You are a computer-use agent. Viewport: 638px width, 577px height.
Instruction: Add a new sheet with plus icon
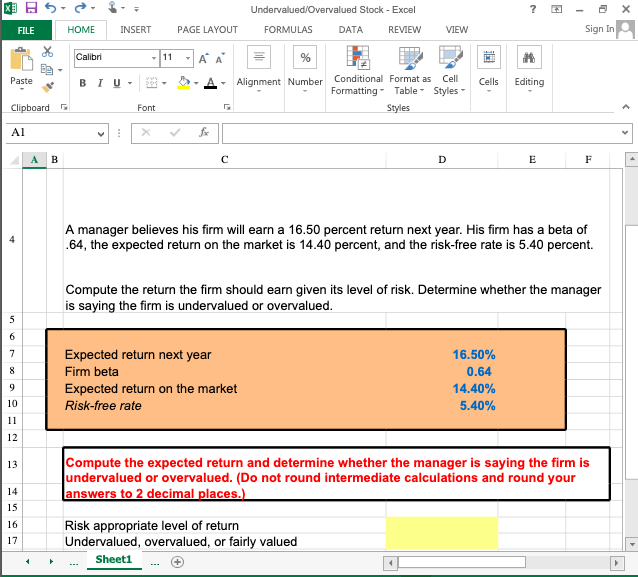[x=177, y=562]
